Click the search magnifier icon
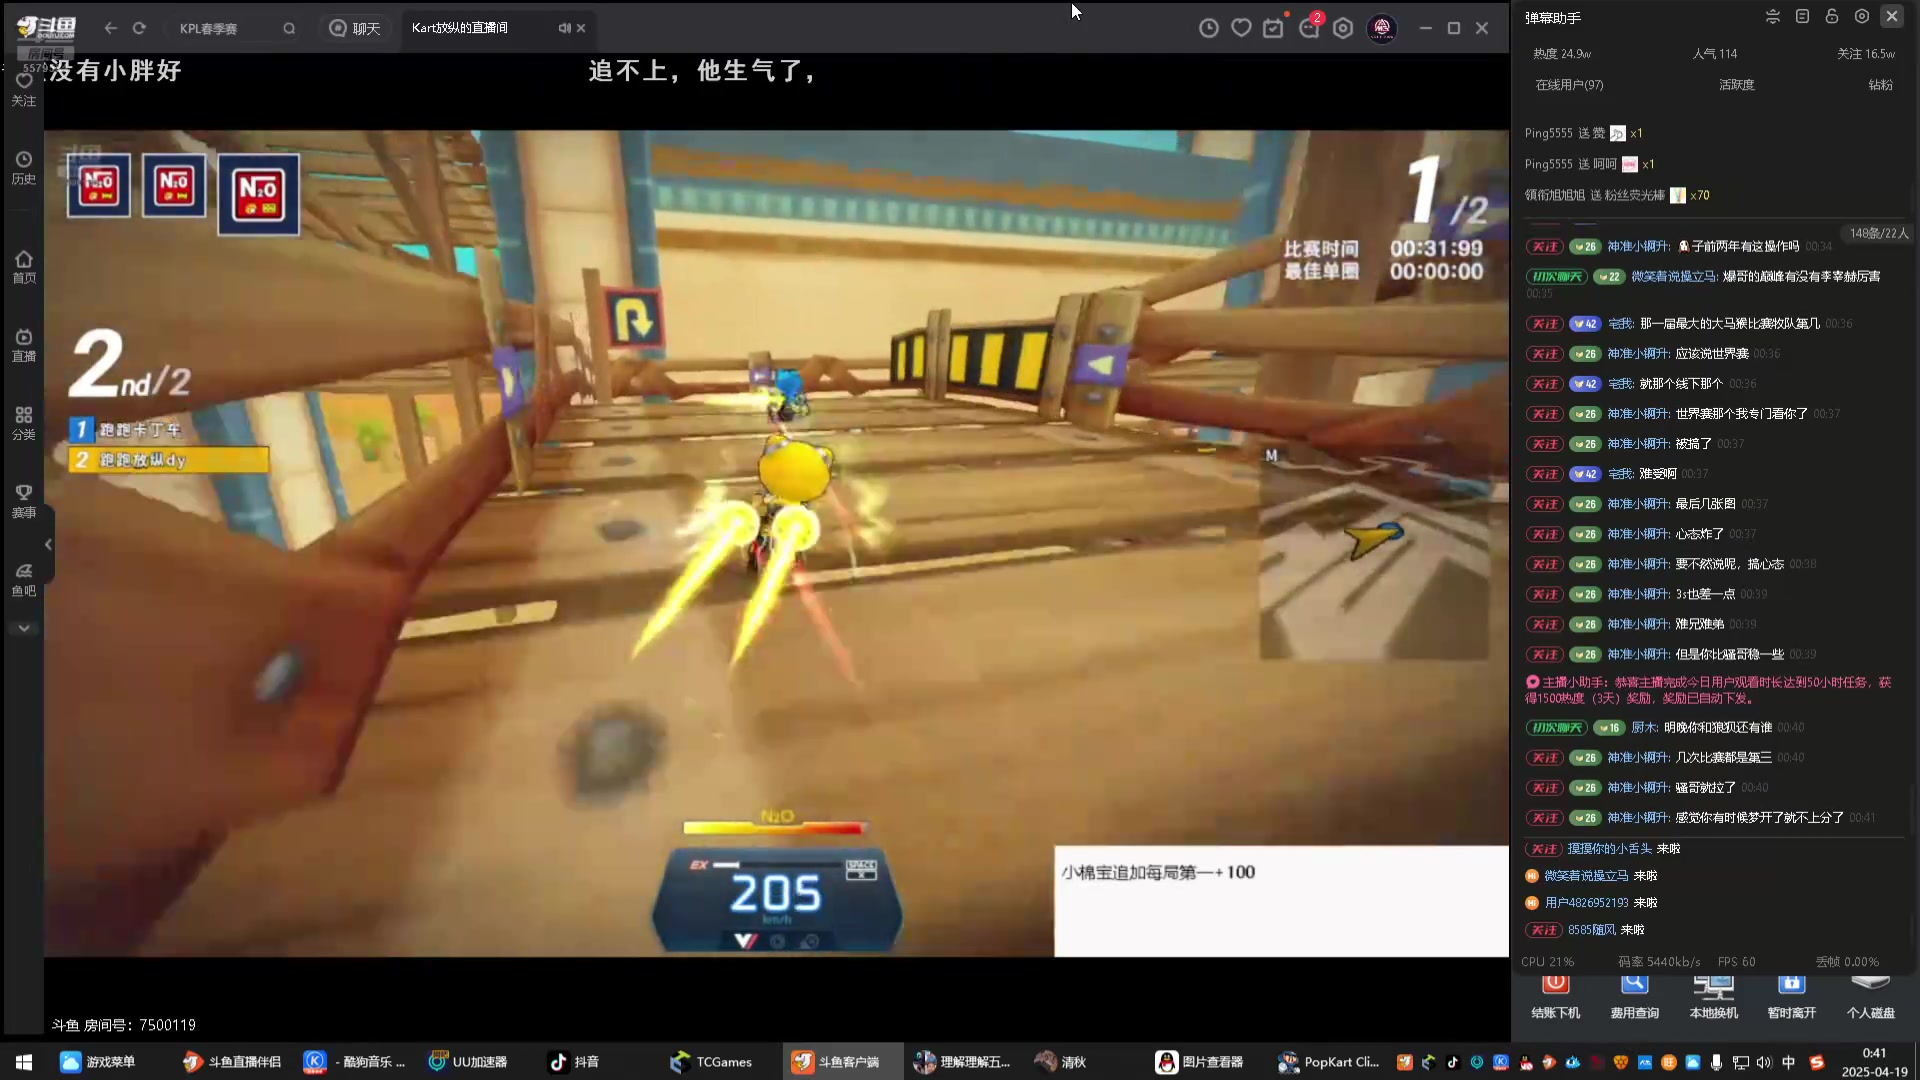 pos(289,28)
